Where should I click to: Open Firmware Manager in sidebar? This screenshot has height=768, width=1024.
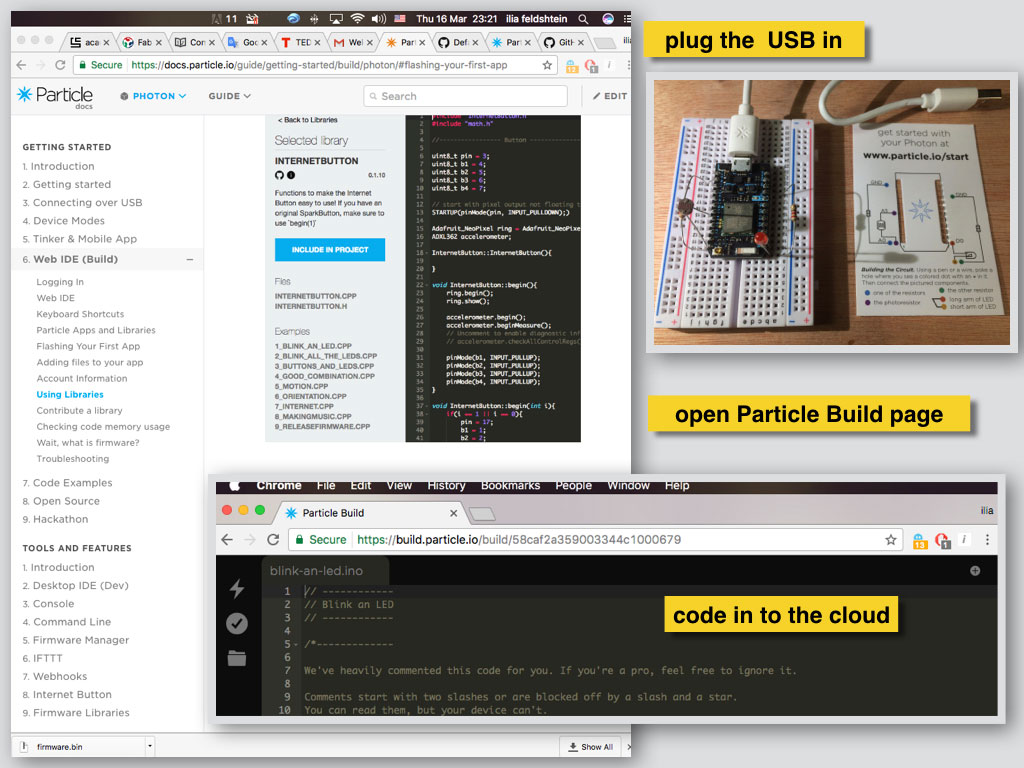pos(81,640)
